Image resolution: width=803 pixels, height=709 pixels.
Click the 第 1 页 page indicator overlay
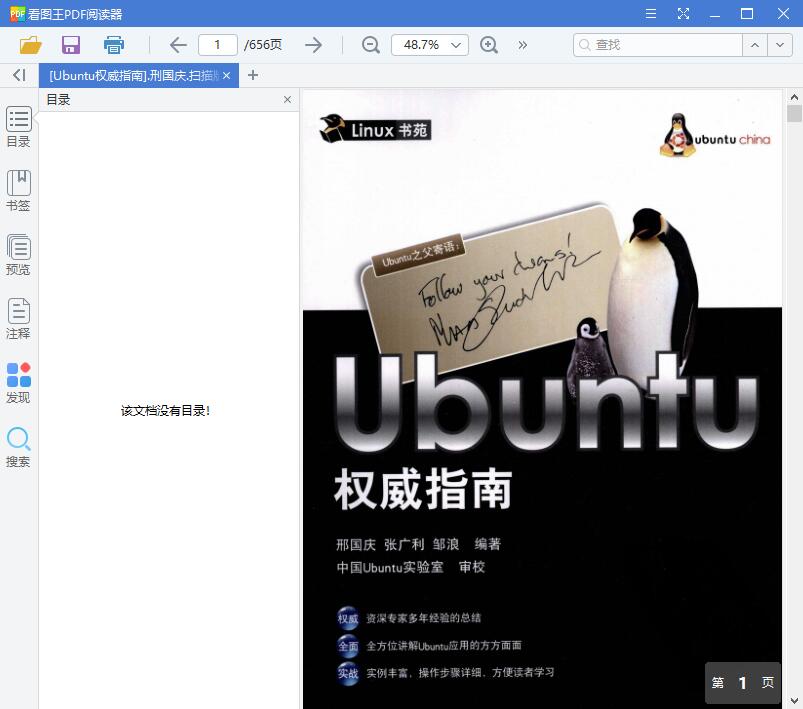743,682
